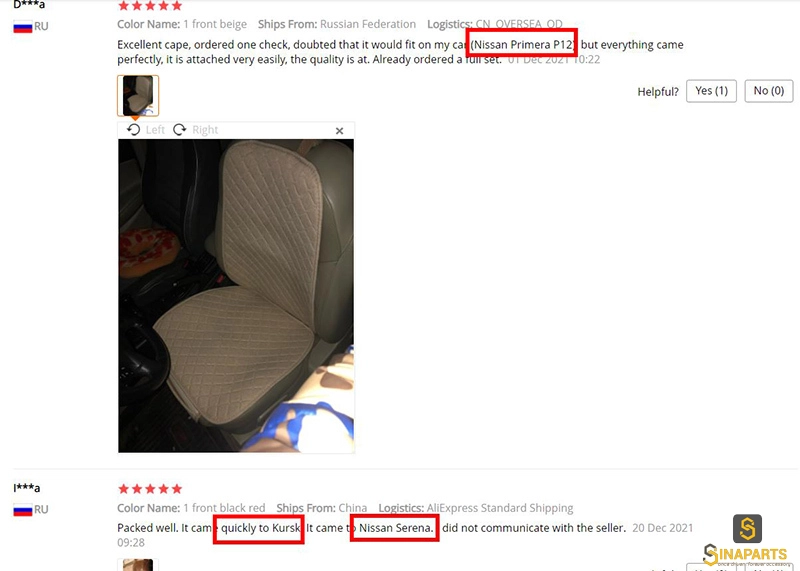Rotate the review photo right
The height and width of the screenshot is (571, 800).
(x=180, y=130)
